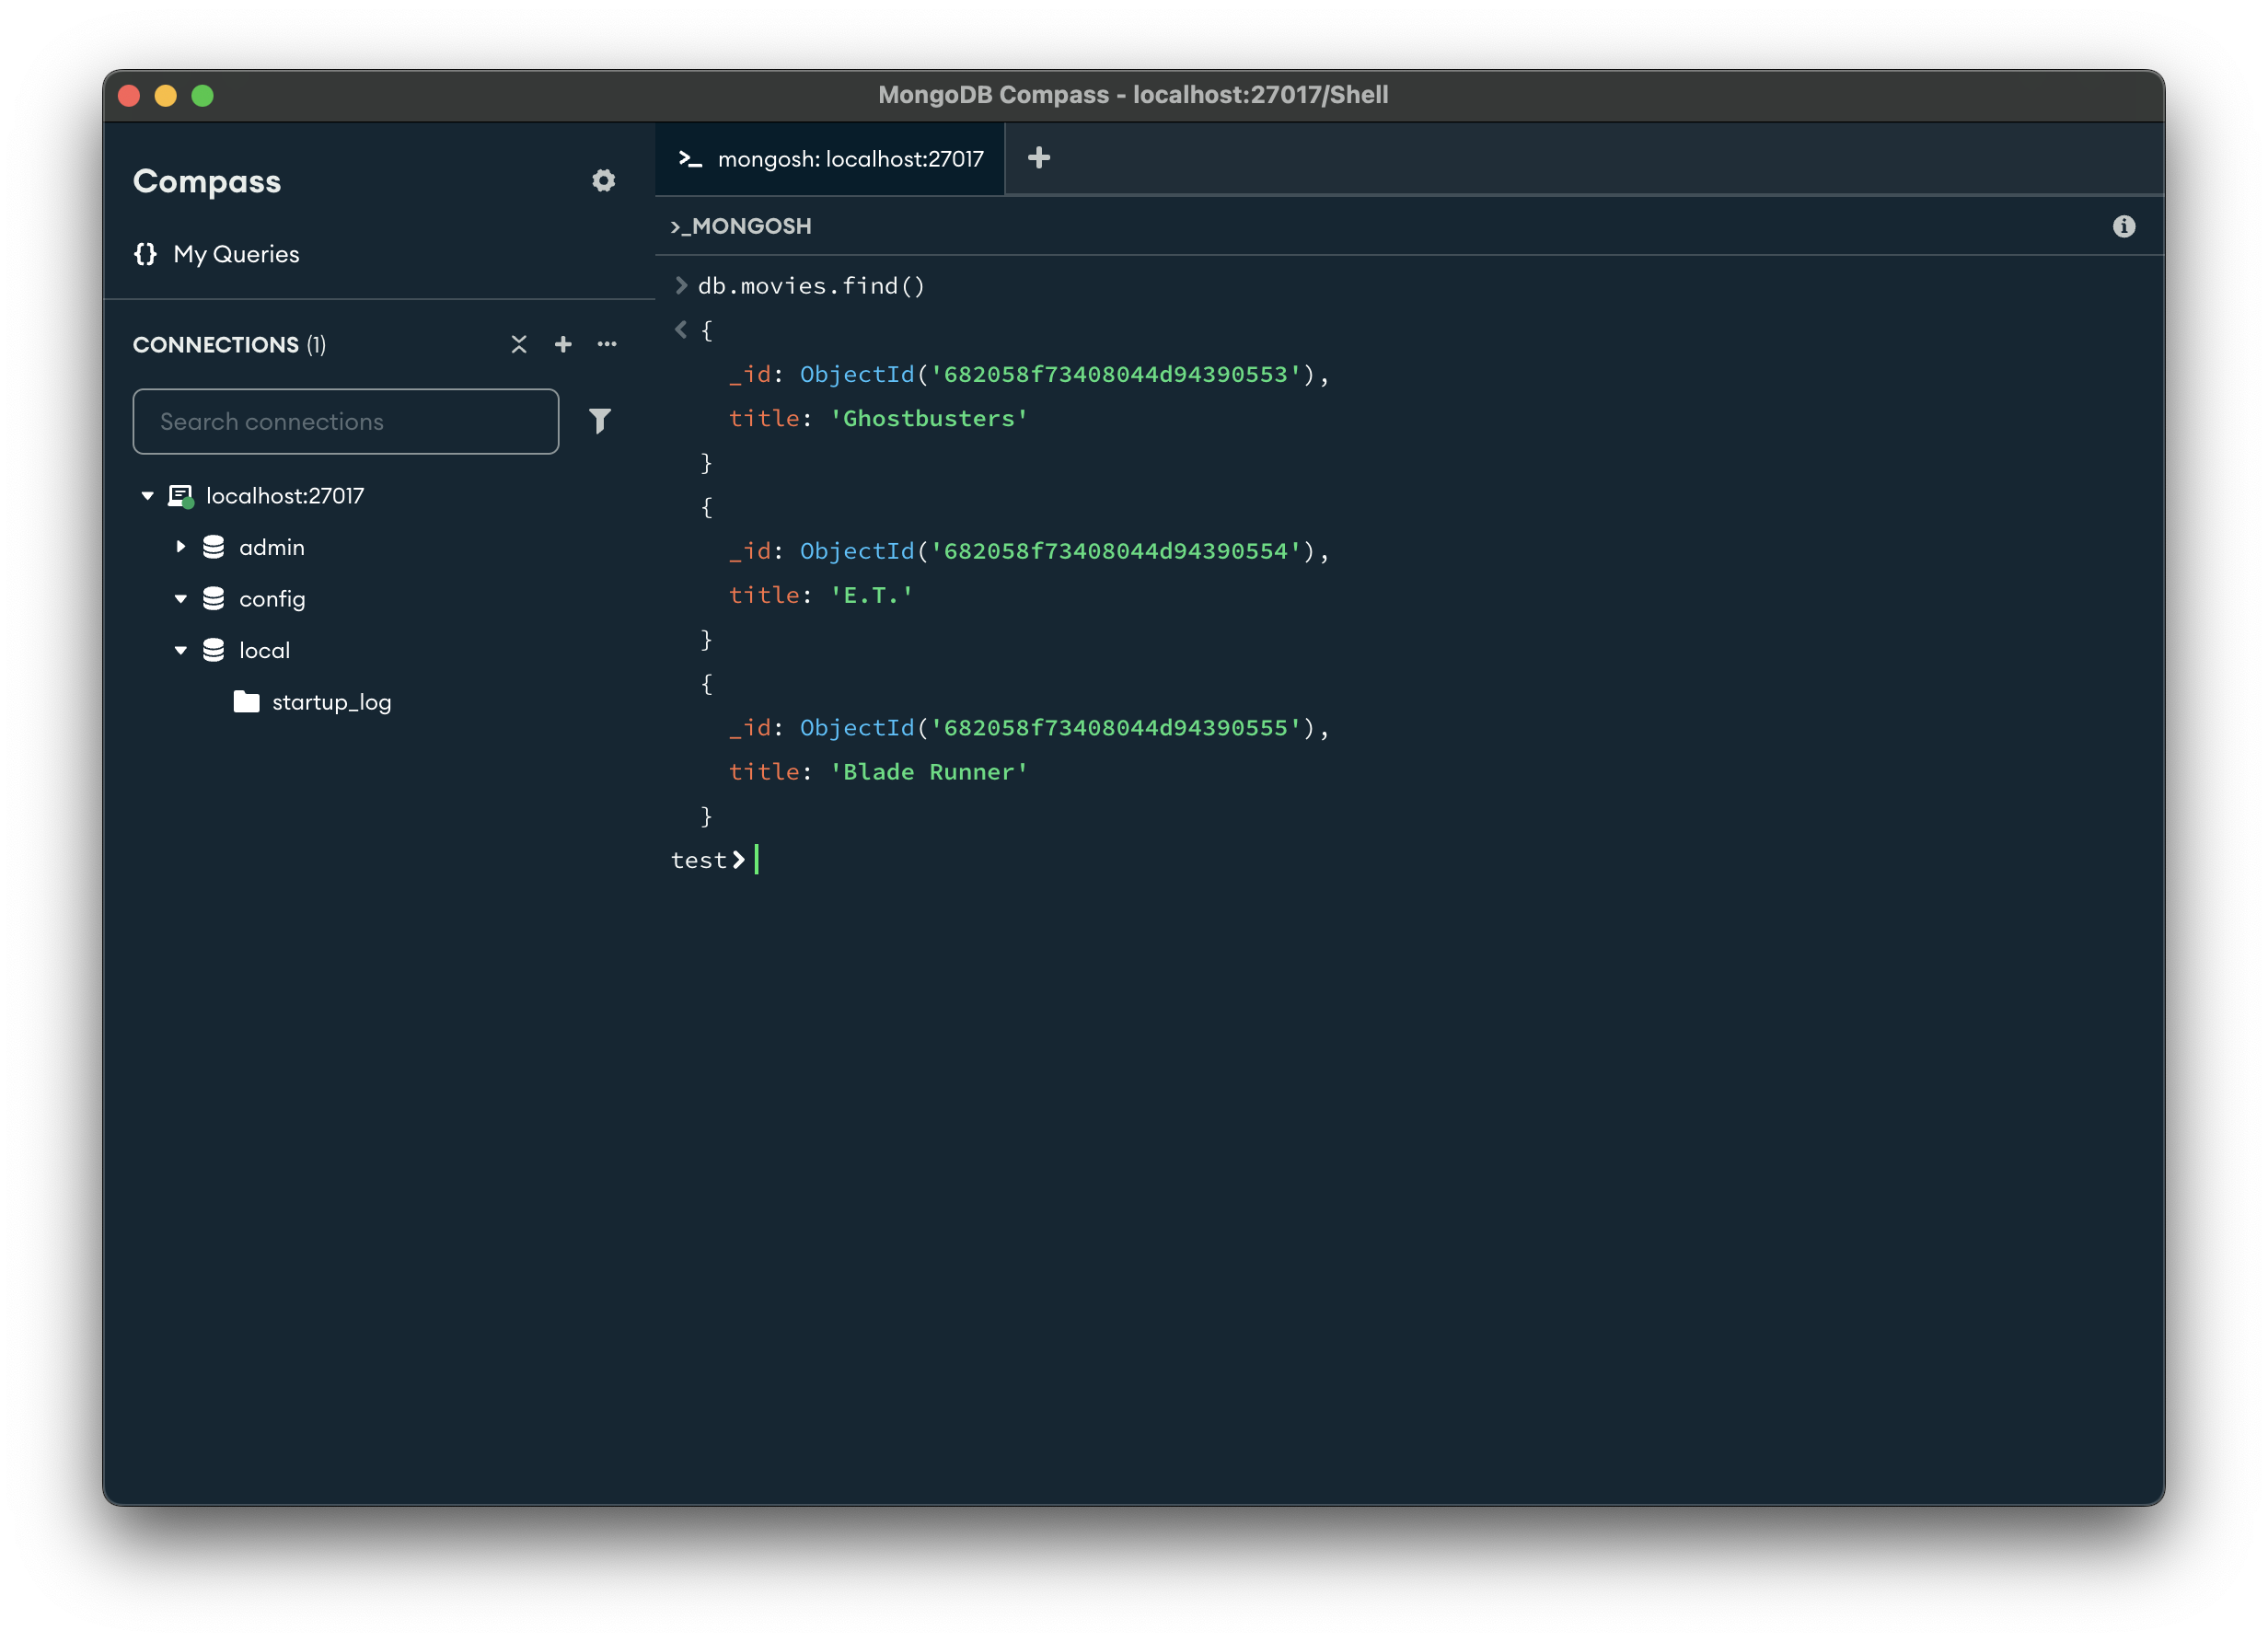Click the localhost:27017 server icon
The image size is (2268, 1642).
tap(181, 496)
